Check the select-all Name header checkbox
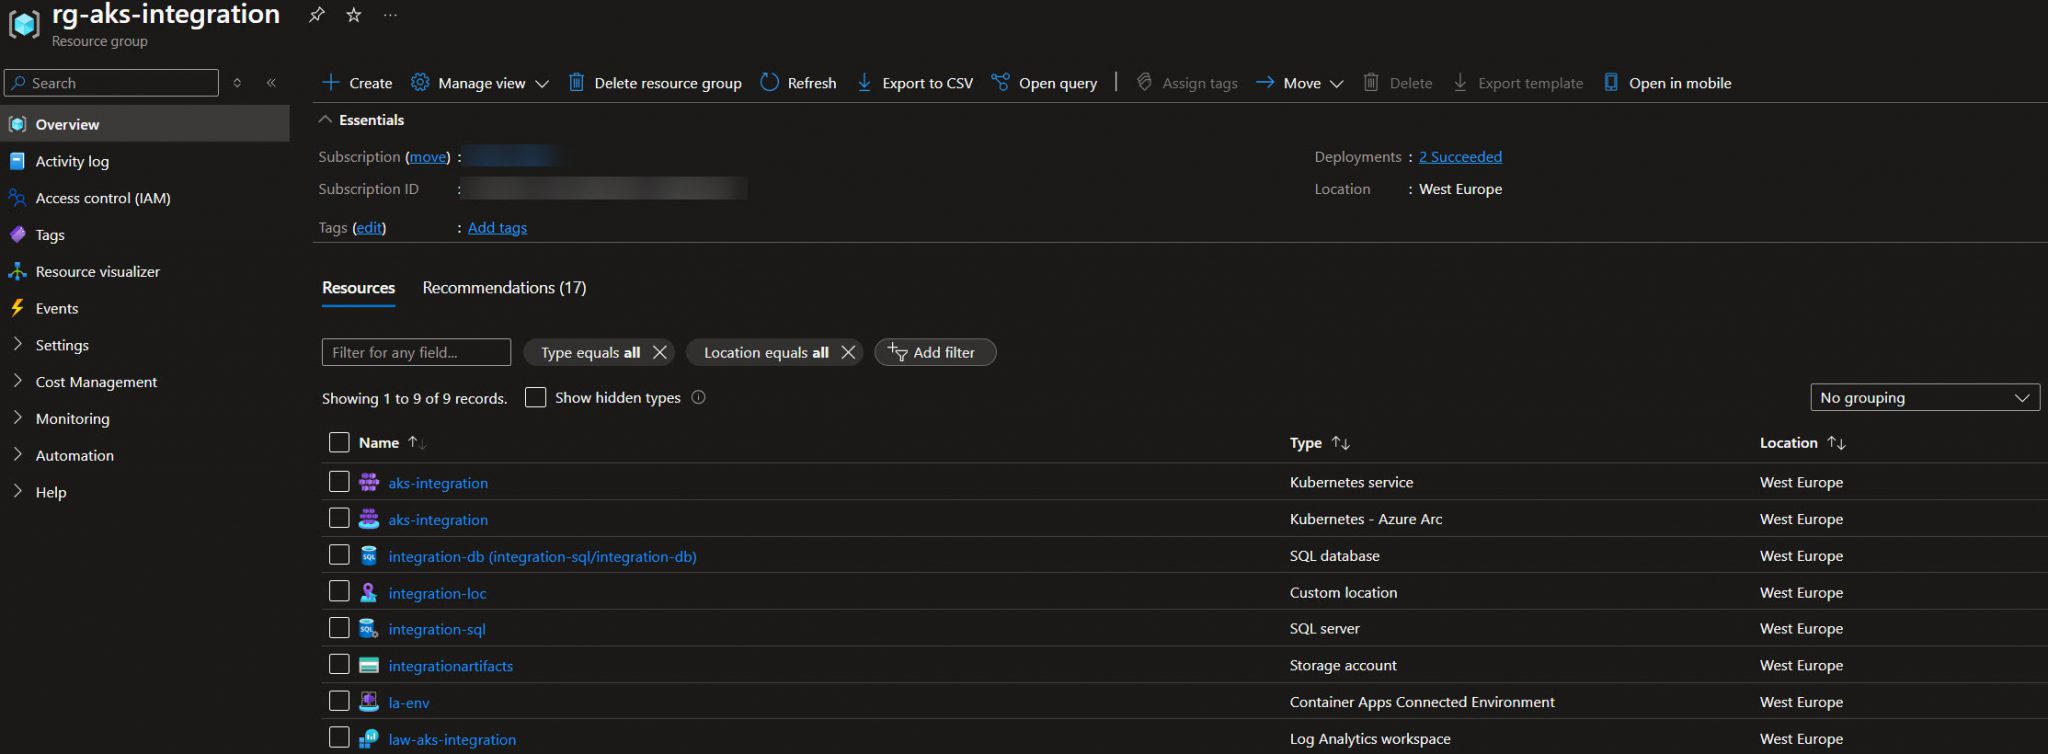The height and width of the screenshot is (754, 2048). pyautogui.click(x=339, y=443)
